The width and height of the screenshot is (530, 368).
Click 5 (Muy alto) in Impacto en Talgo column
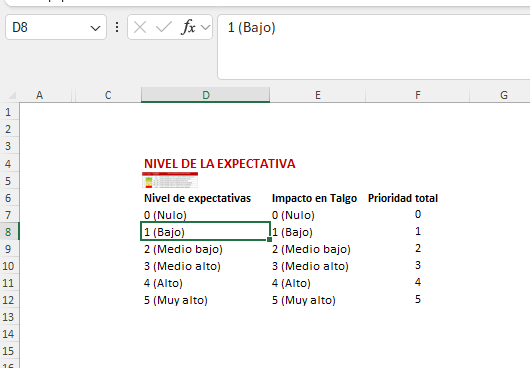pos(304,300)
